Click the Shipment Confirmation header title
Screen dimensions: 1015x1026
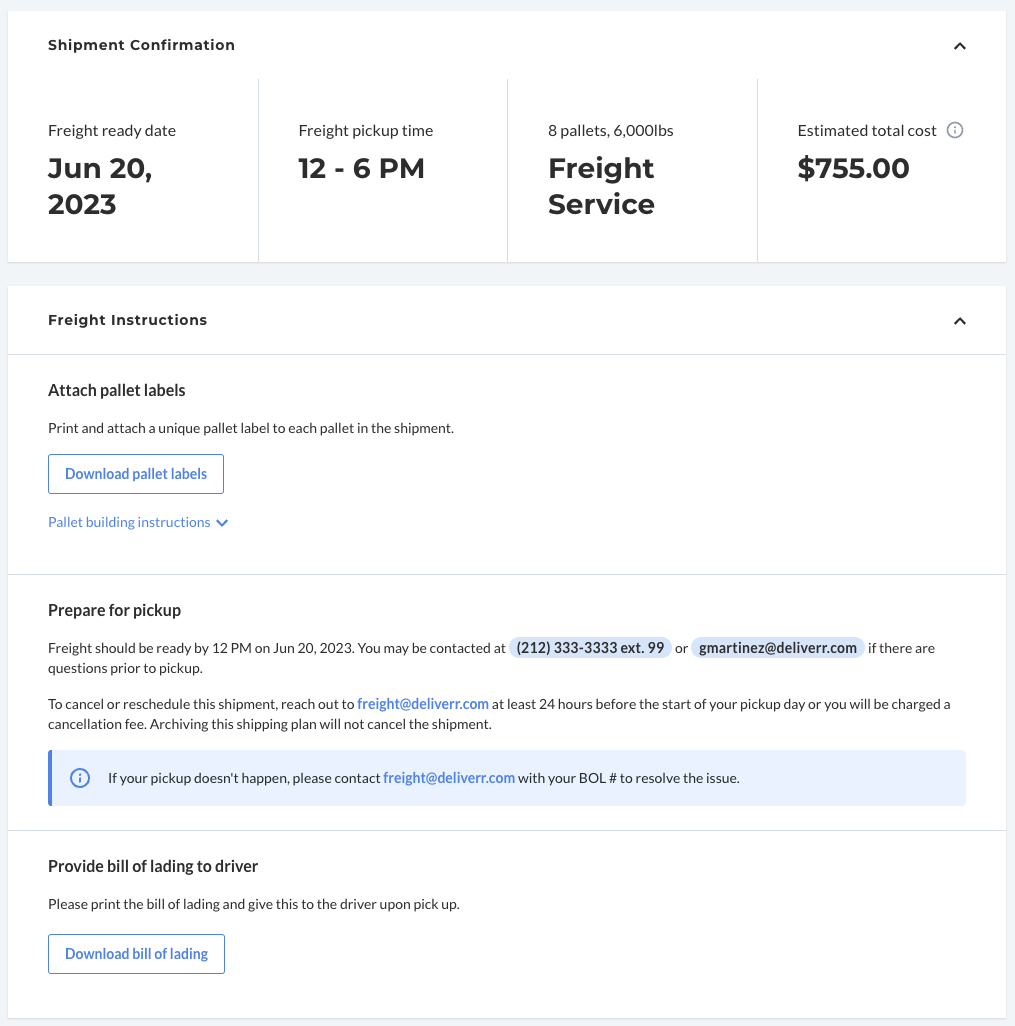pyautogui.click(x=141, y=45)
